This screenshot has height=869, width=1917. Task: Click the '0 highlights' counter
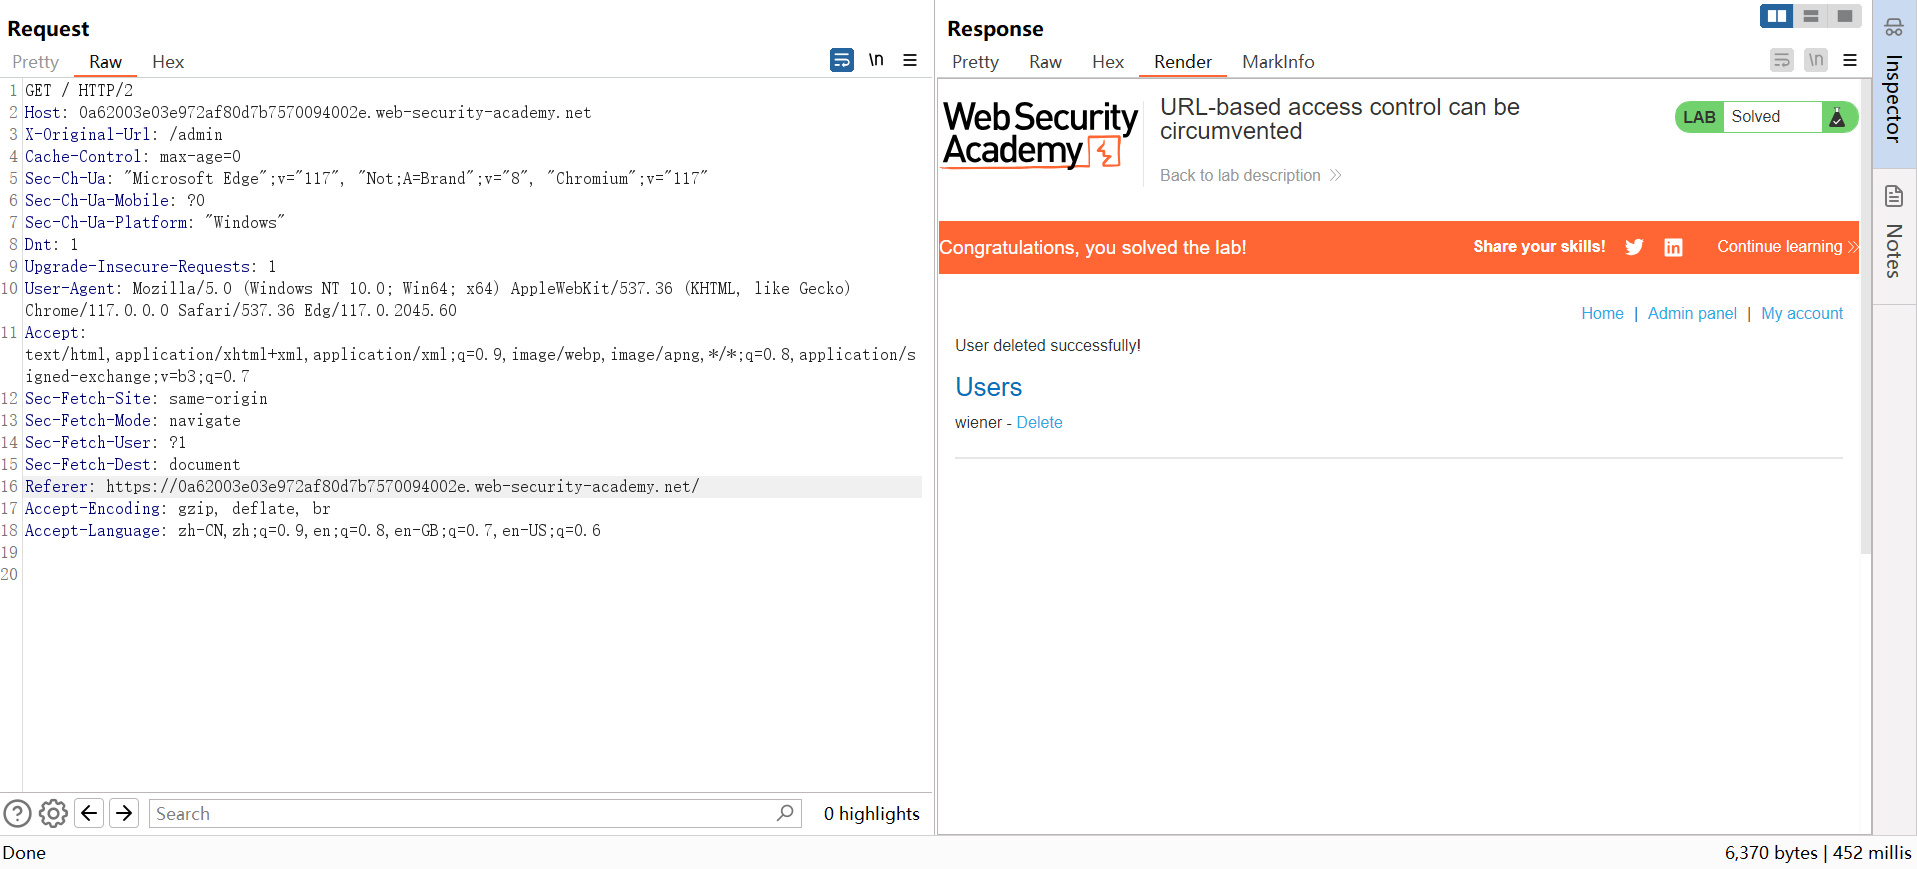[871, 814]
